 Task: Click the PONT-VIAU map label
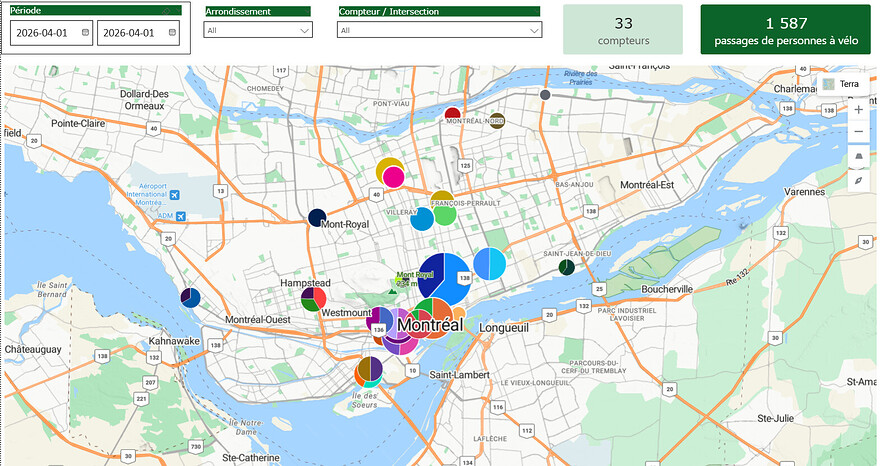click(x=391, y=104)
